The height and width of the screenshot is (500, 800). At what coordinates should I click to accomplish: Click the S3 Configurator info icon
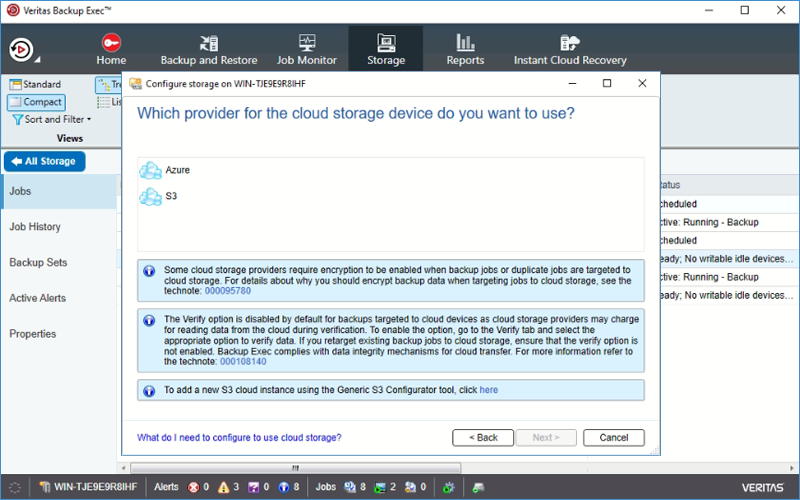click(x=149, y=391)
